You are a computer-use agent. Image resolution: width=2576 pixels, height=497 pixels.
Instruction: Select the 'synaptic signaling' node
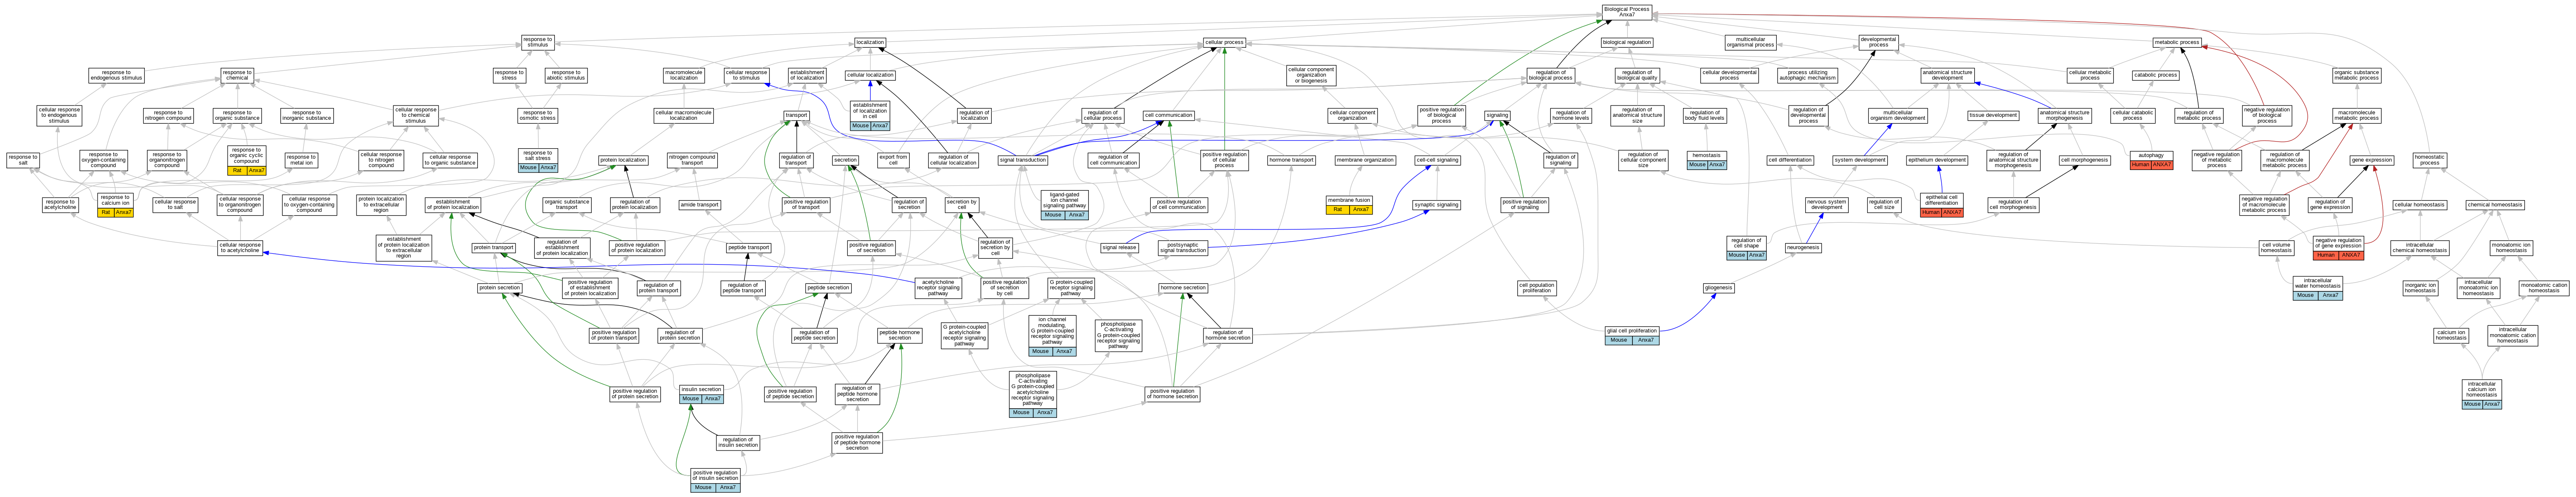(x=1437, y=205)
